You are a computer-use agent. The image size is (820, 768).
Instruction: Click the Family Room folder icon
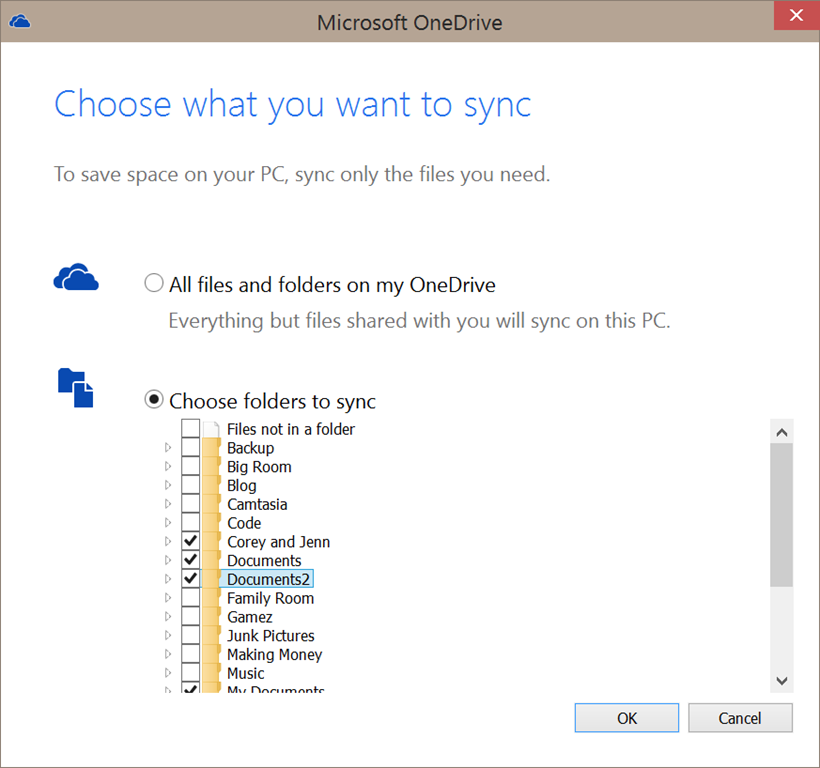coord(211,598)
